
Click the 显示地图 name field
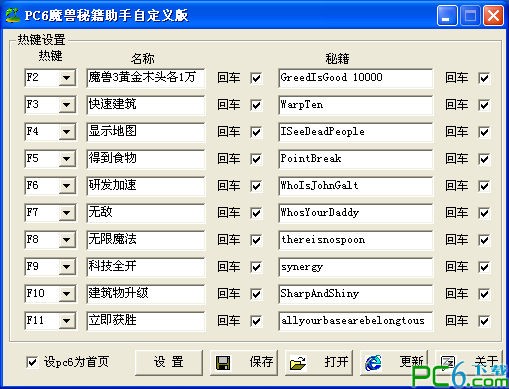[x=146, y=132]
